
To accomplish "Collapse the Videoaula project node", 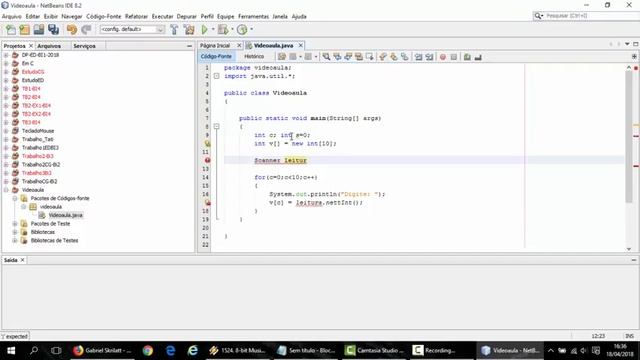I will (x=6, y=190).
